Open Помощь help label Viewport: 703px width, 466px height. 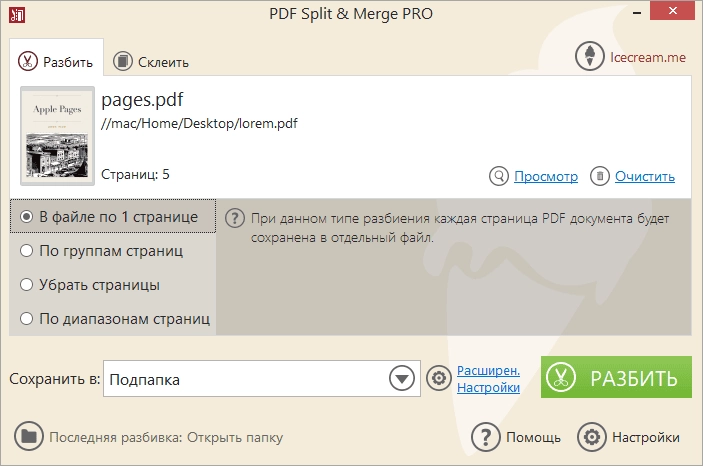pos(534,437)
